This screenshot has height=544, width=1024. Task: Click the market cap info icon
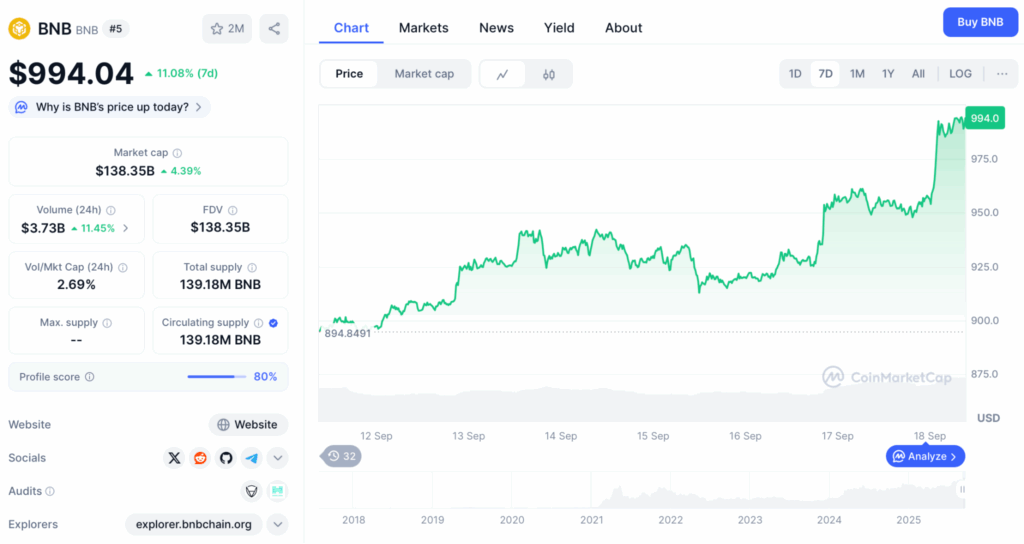pos(177,153)
